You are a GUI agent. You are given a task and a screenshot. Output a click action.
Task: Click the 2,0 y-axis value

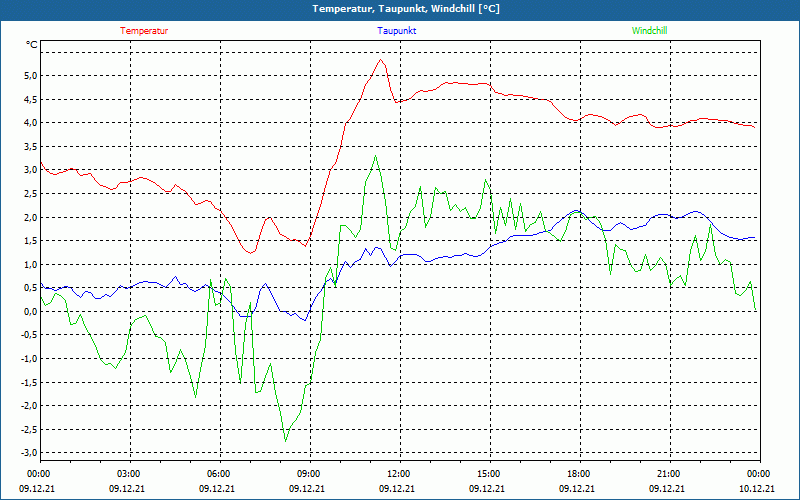point(32,217)
